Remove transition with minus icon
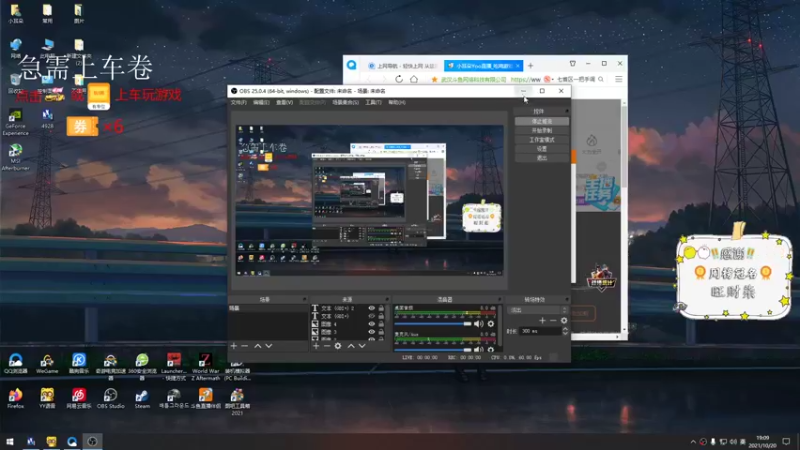 point(553,320)
